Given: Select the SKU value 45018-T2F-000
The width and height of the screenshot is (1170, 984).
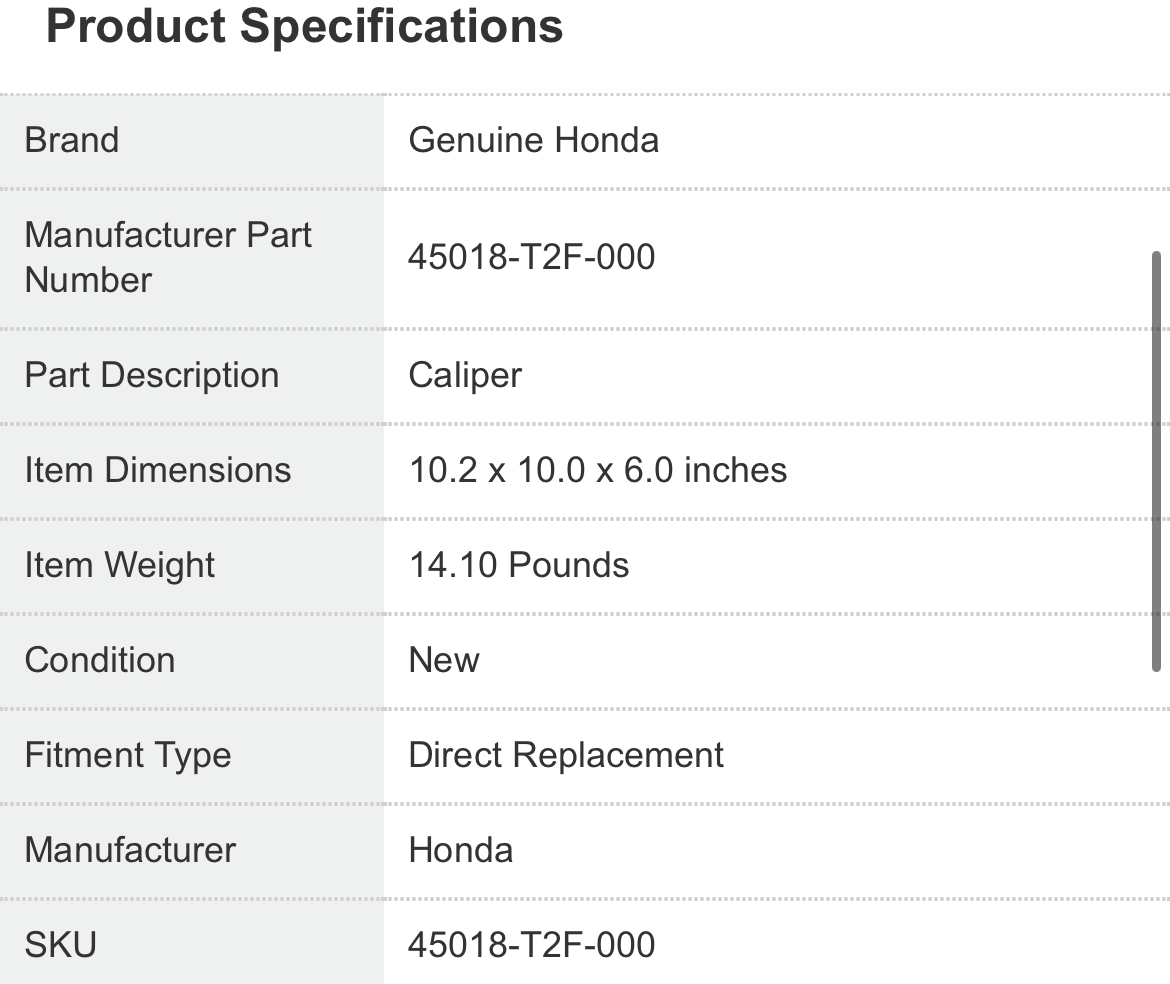Looking at the screenshot, I should click(531, 945).
